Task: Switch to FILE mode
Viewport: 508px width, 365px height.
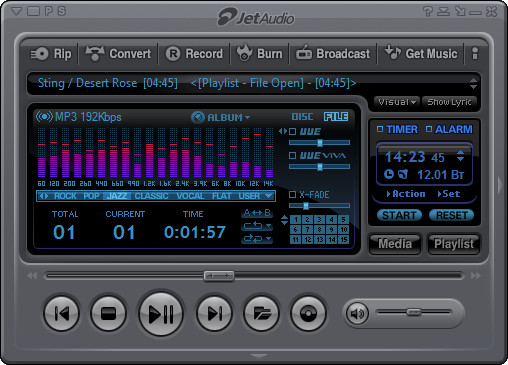Action: click(x=336, y=117)
